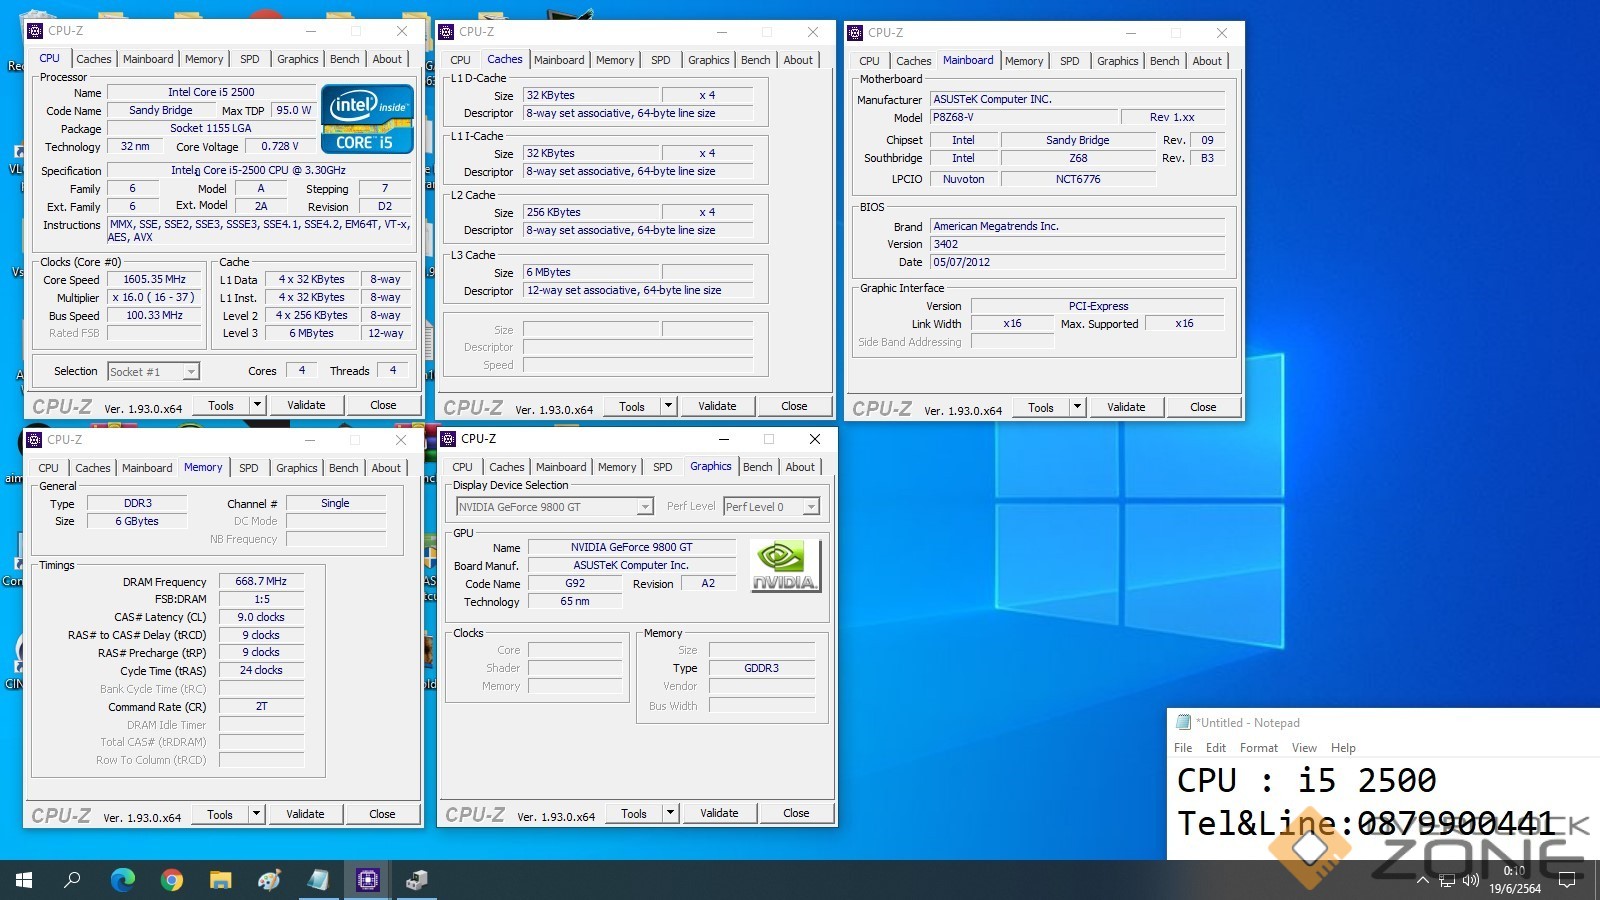
Task: Open the notification center icon
Action: click(1567, 881)
